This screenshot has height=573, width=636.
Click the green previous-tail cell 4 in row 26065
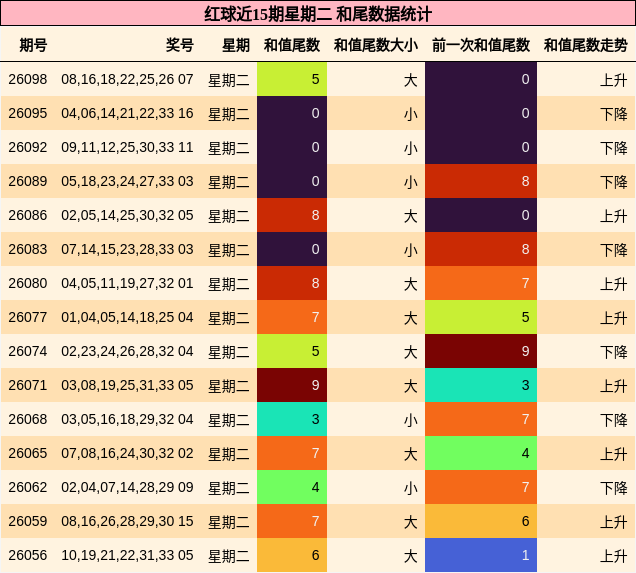pos(481,453)
